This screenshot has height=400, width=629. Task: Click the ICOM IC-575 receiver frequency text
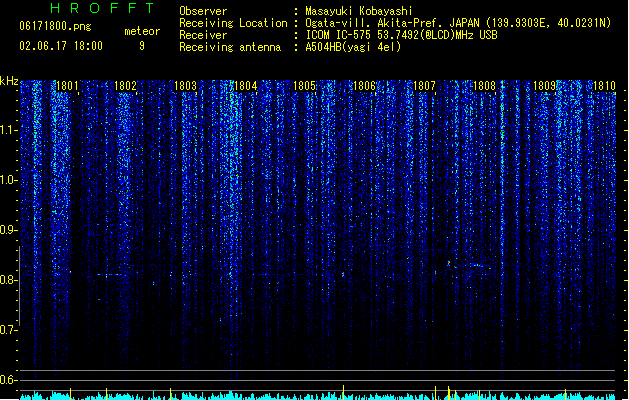pyautogui.click(x=402, y=35)
